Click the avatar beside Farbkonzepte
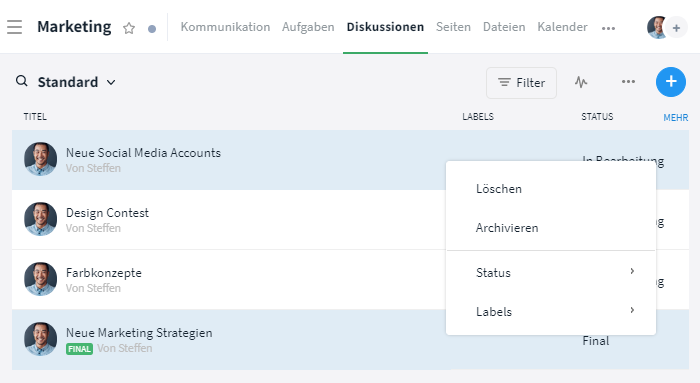This screenshot has width=700, height=383. 41,279
